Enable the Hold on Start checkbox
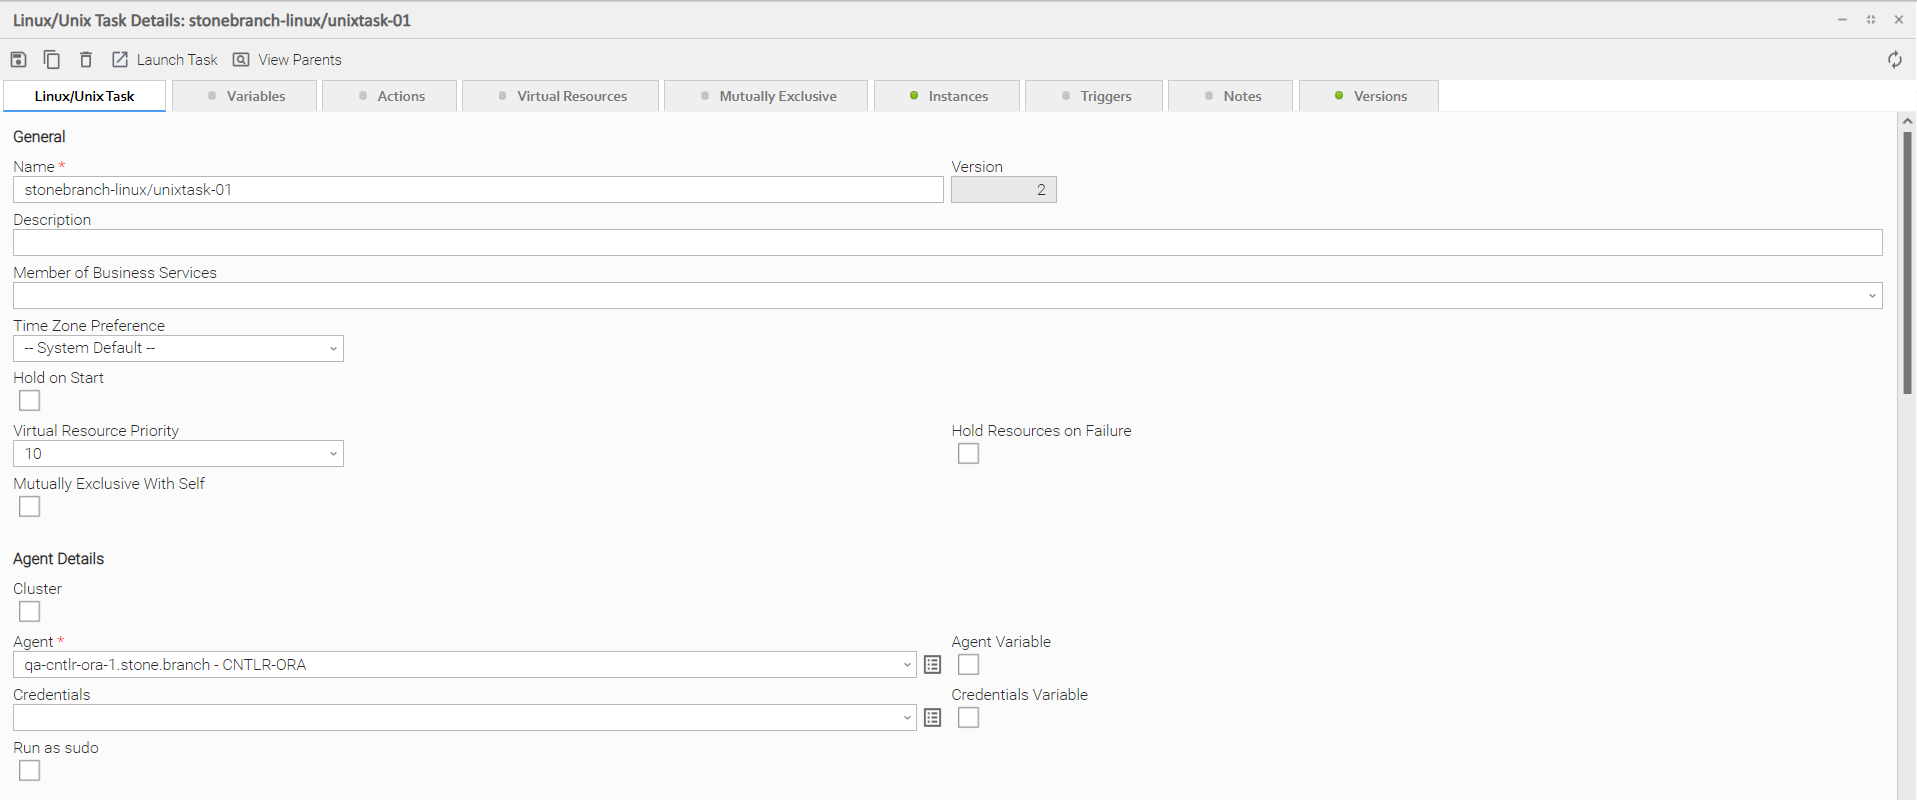This screenshot has height=800, width=1917. pos(30,401)
